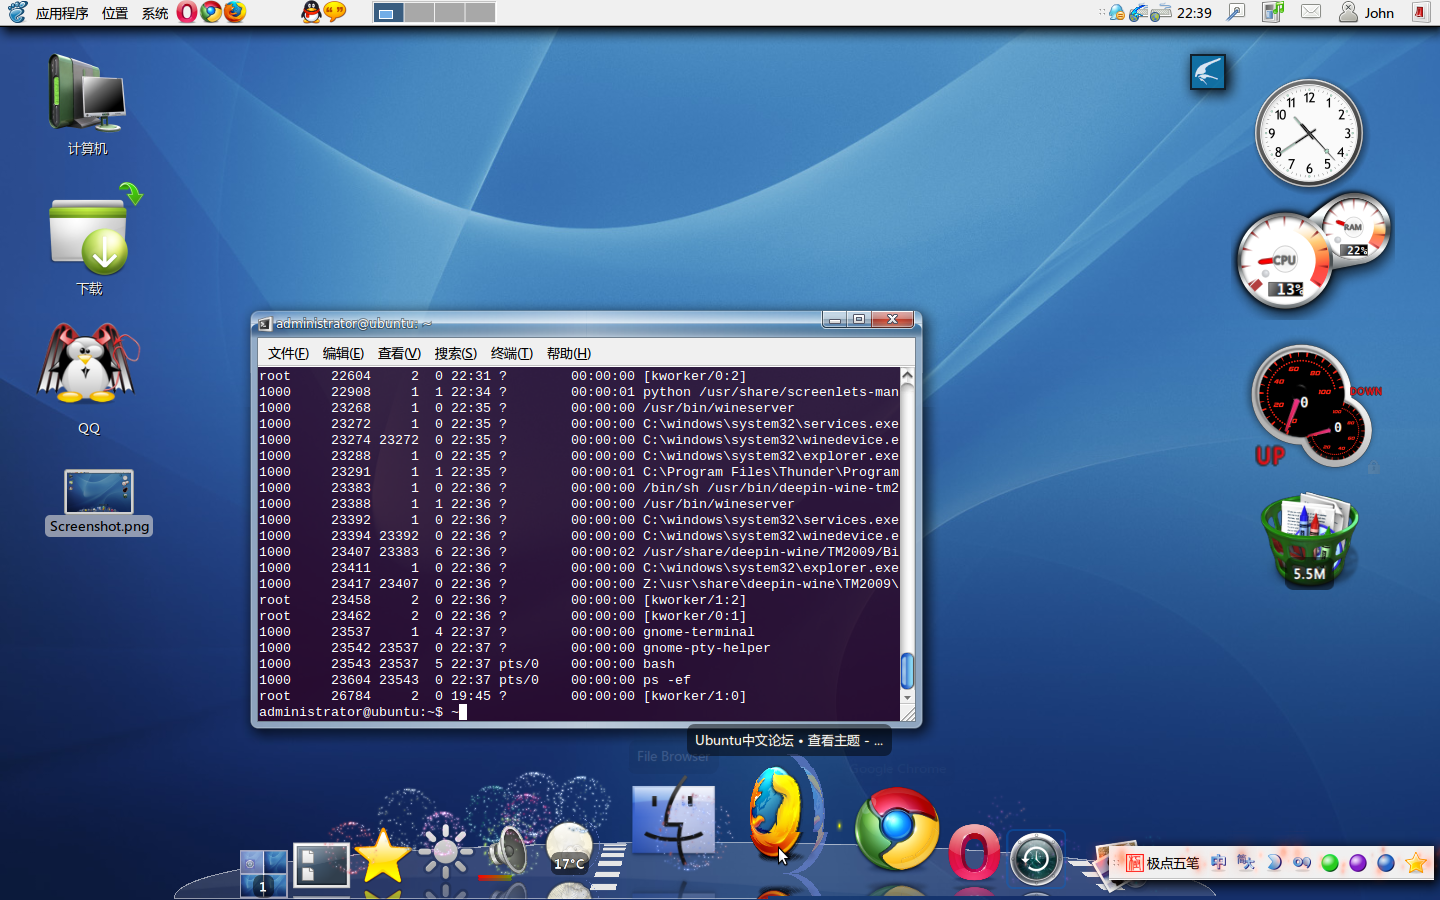
Task: Open terminal 帮助(H) menu
Action: [568, 353]
